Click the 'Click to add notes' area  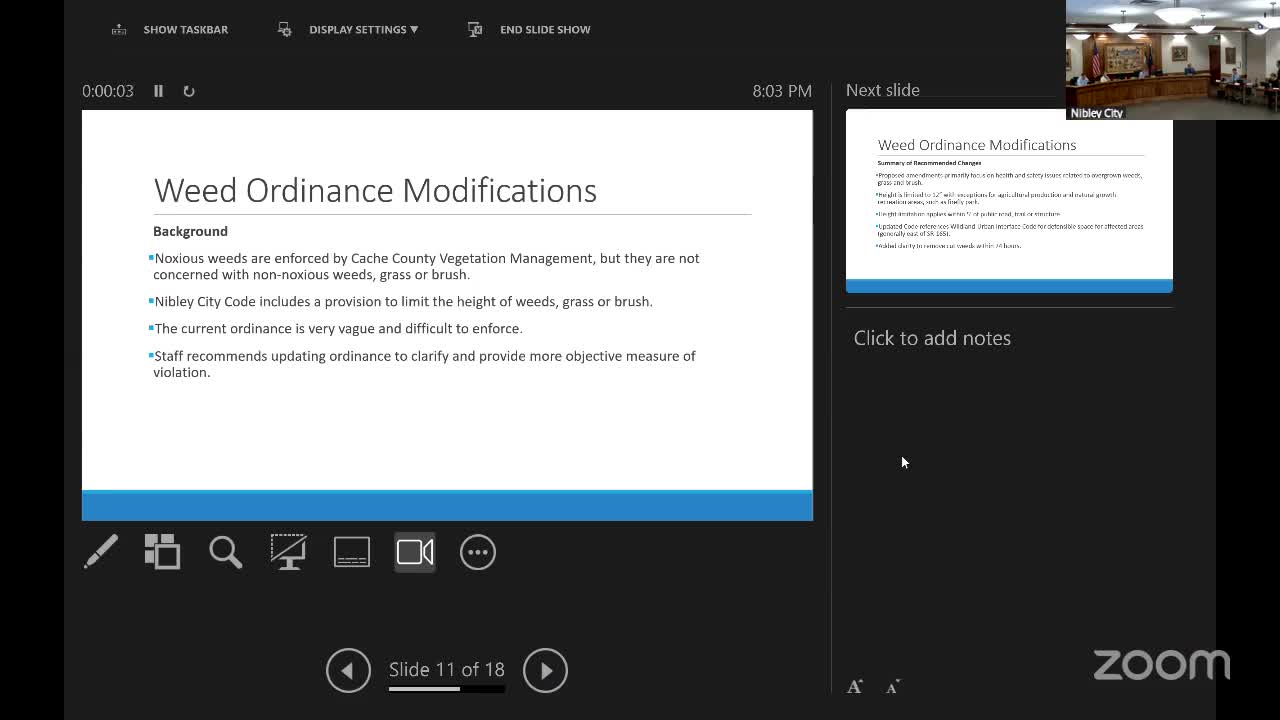click(x=932, y=338)
